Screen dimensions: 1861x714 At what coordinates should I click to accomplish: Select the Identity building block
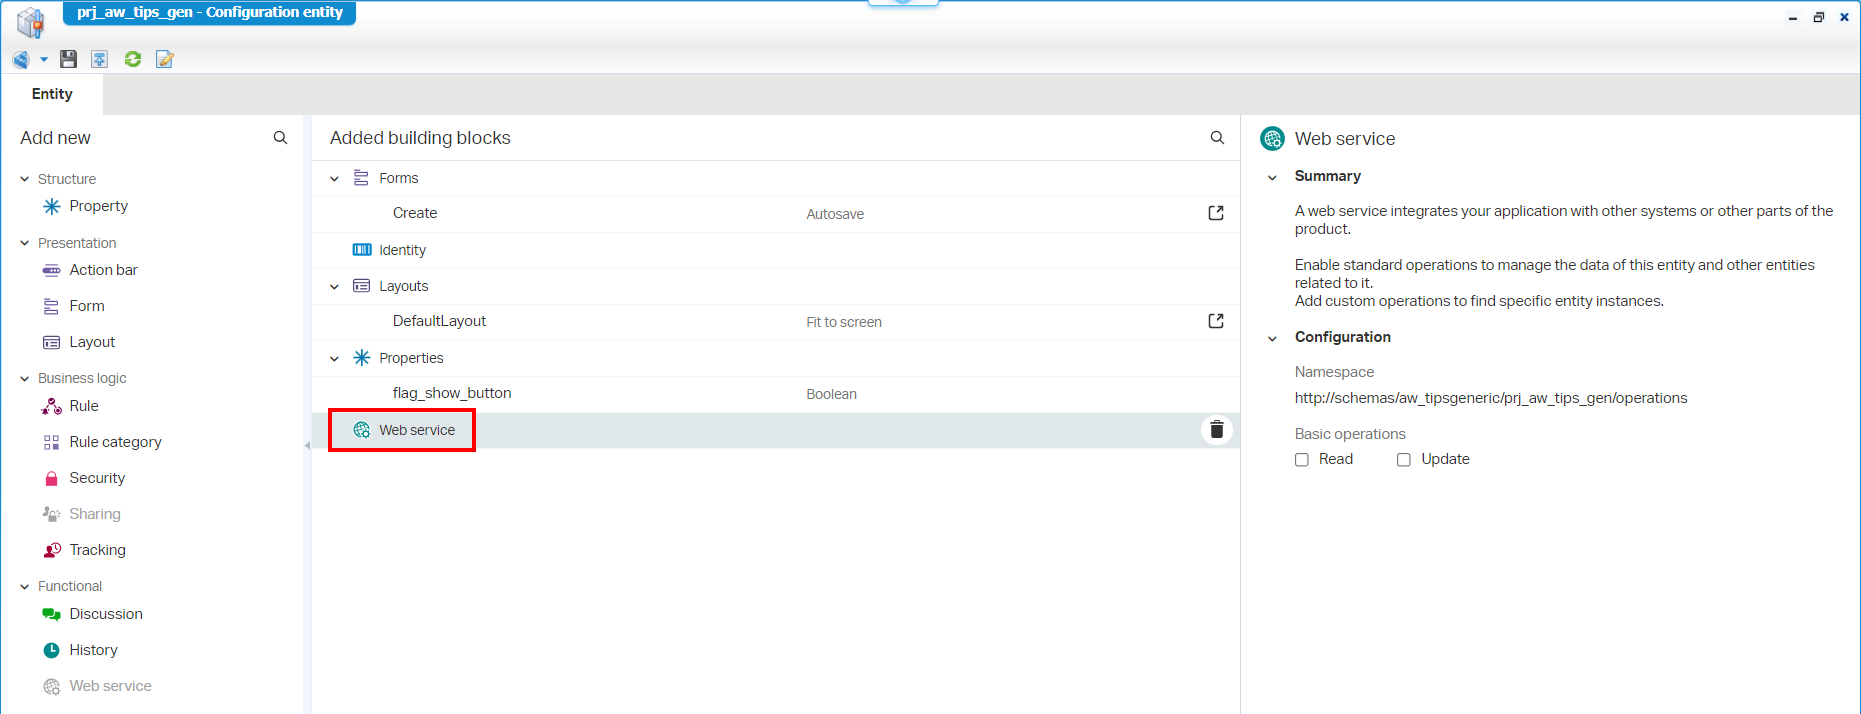[x=402, y=250]
